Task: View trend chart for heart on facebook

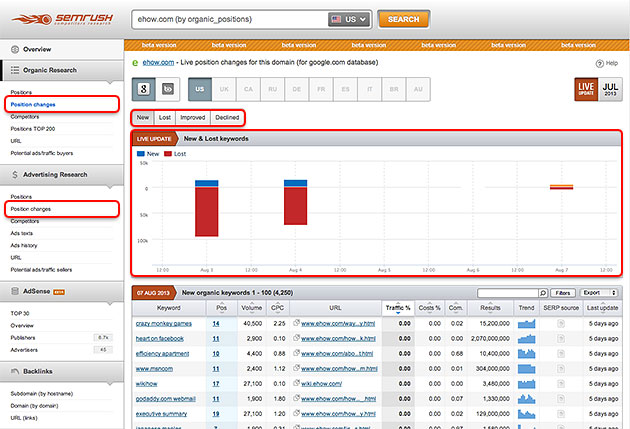Action: click(526, 339)
